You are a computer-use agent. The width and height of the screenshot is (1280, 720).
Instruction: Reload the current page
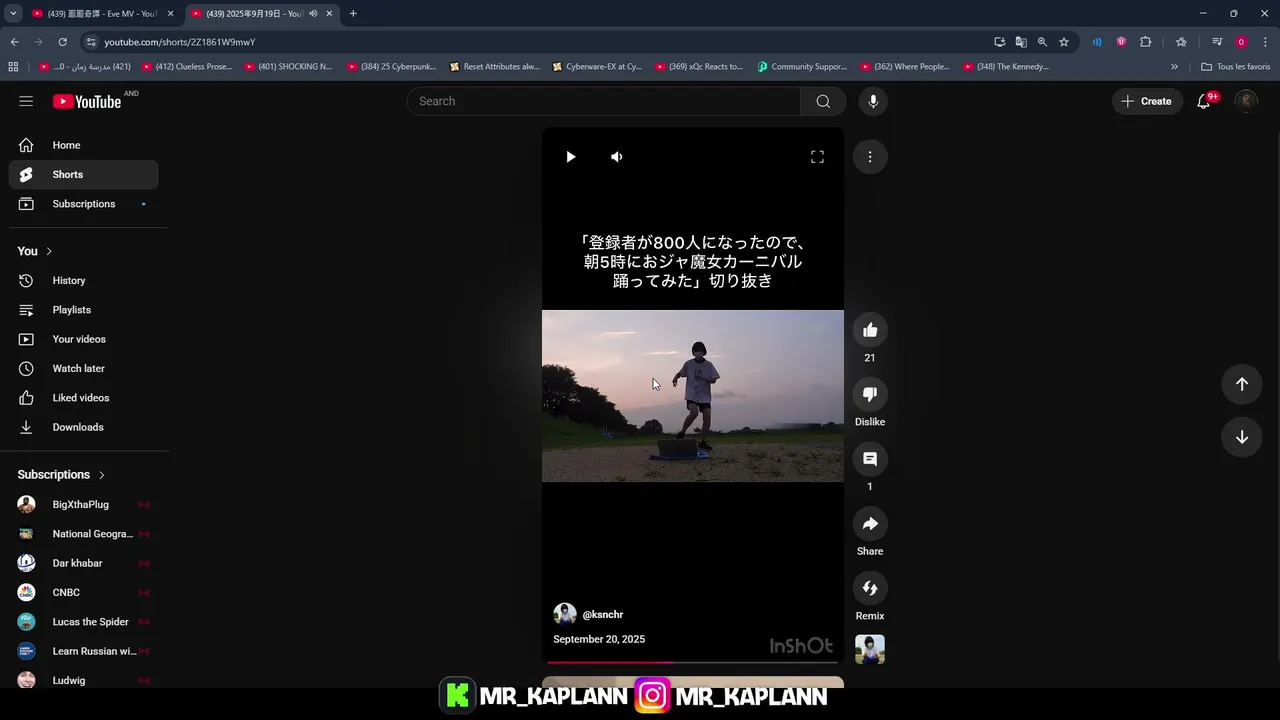pos(62,42)
